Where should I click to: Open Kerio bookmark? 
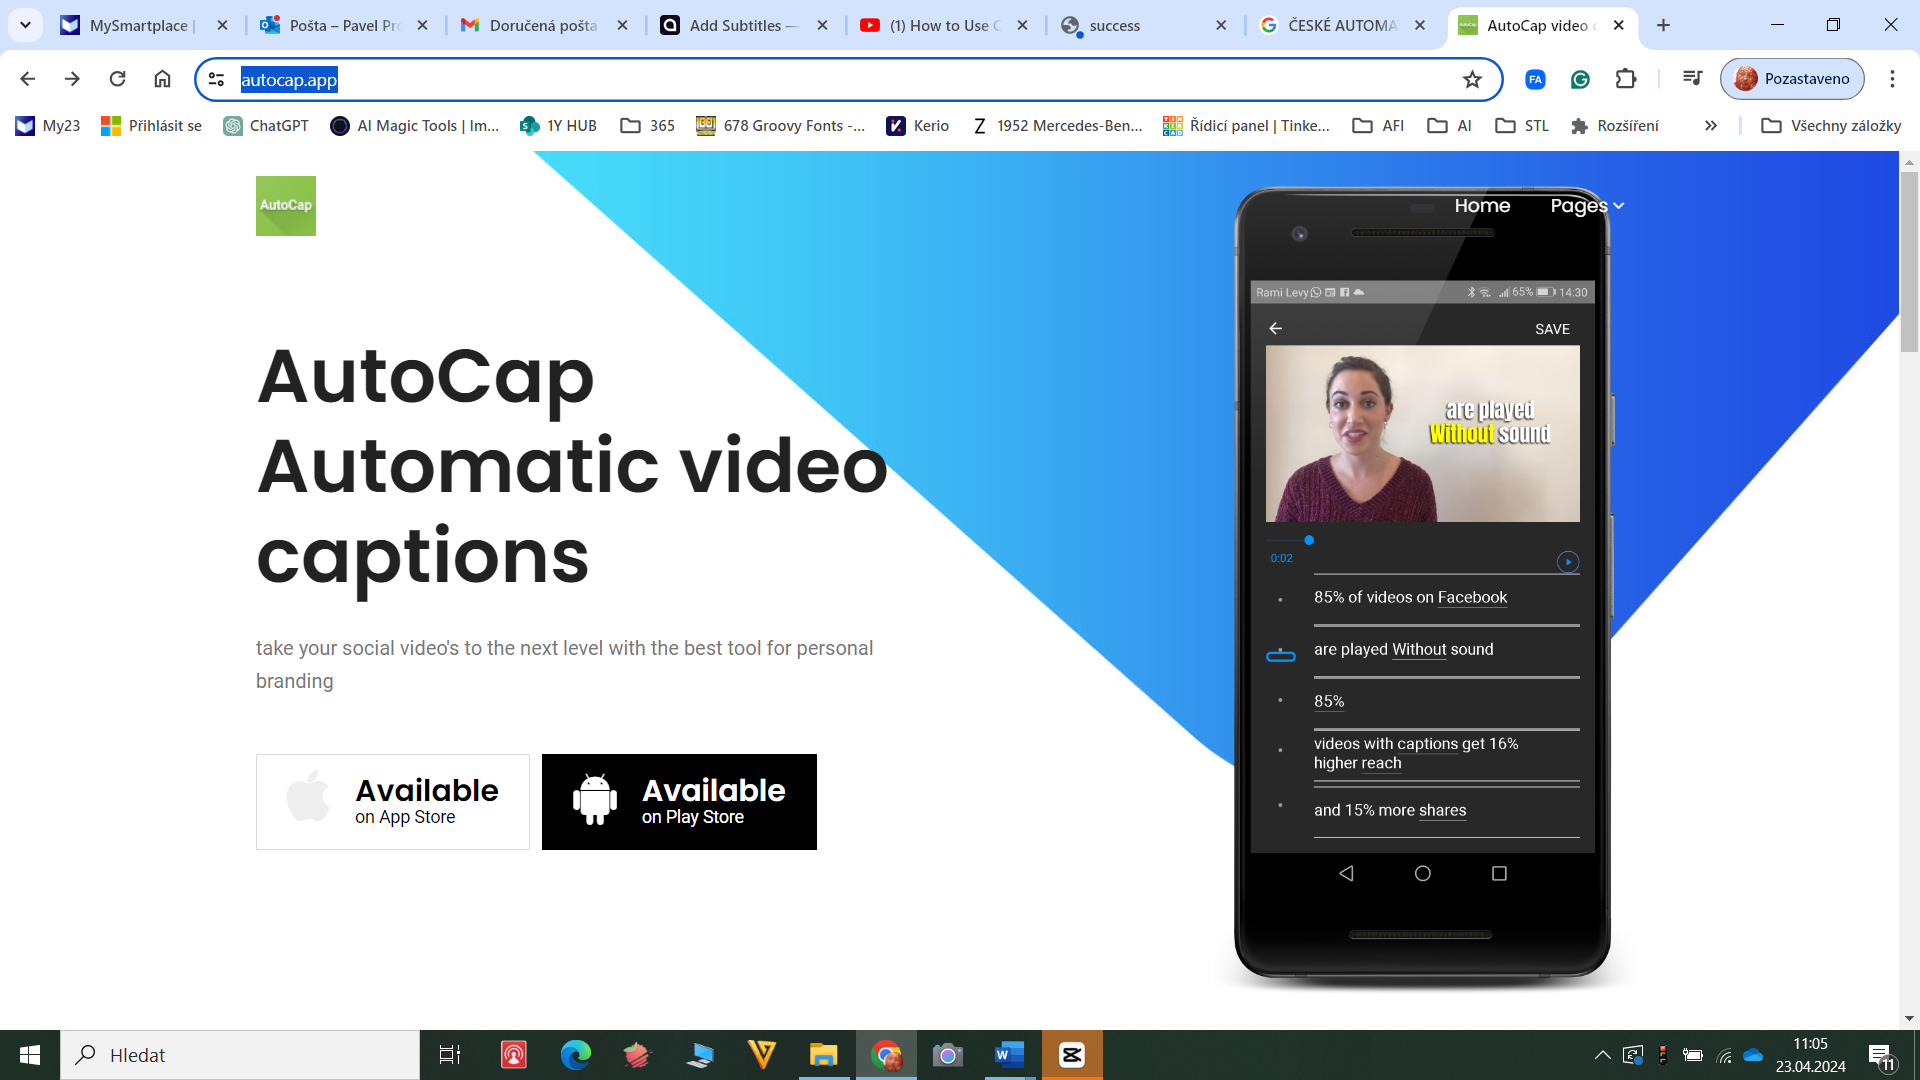[918, 125]
